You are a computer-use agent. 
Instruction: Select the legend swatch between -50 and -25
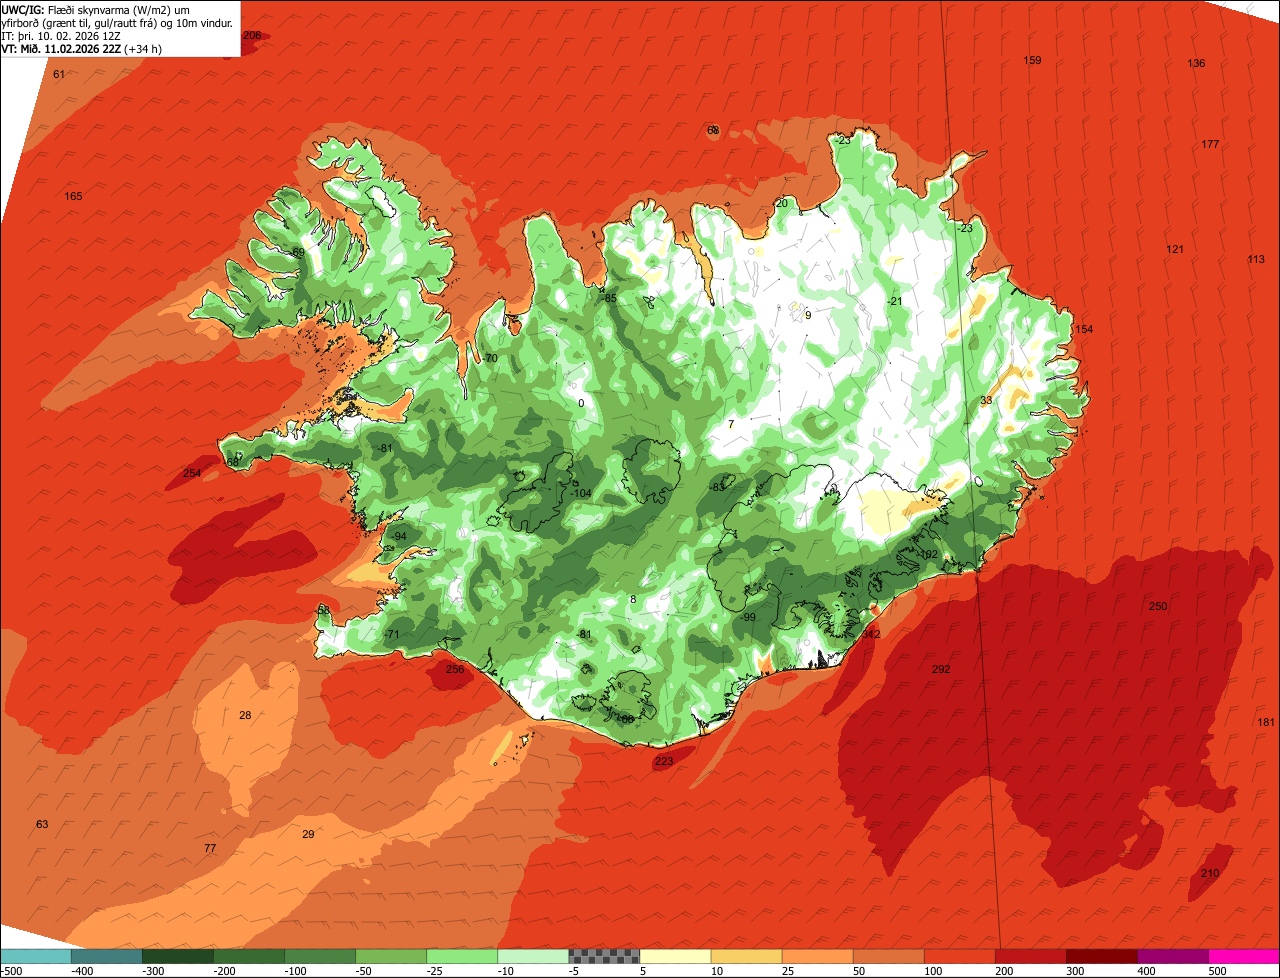pos(391,956)
